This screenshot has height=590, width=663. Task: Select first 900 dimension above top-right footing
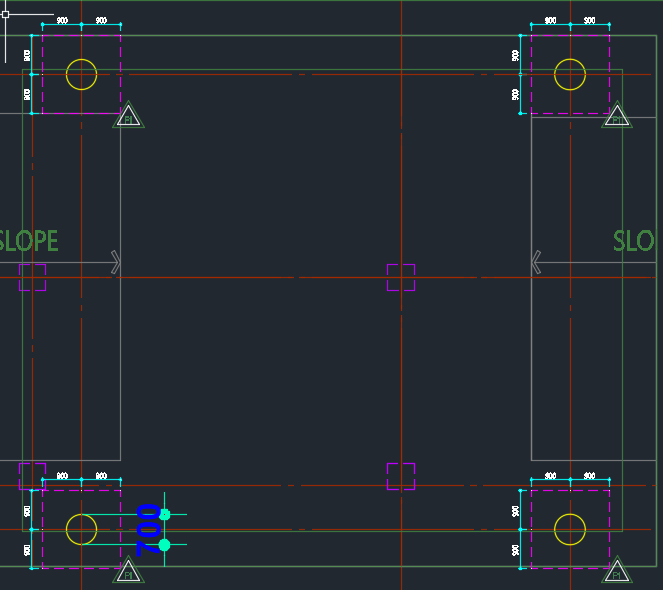551,21
